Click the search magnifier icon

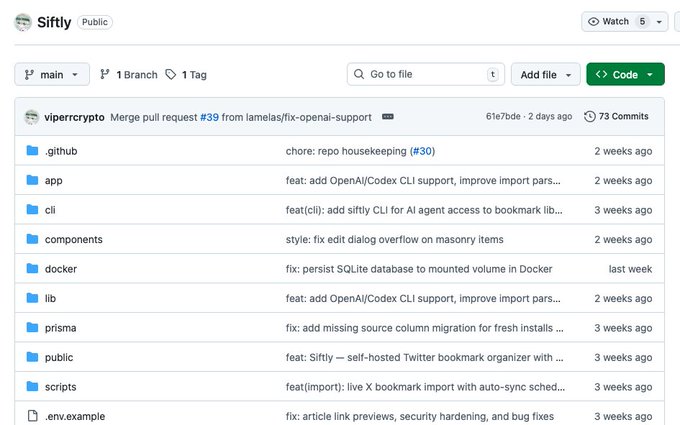click(359, 74)
